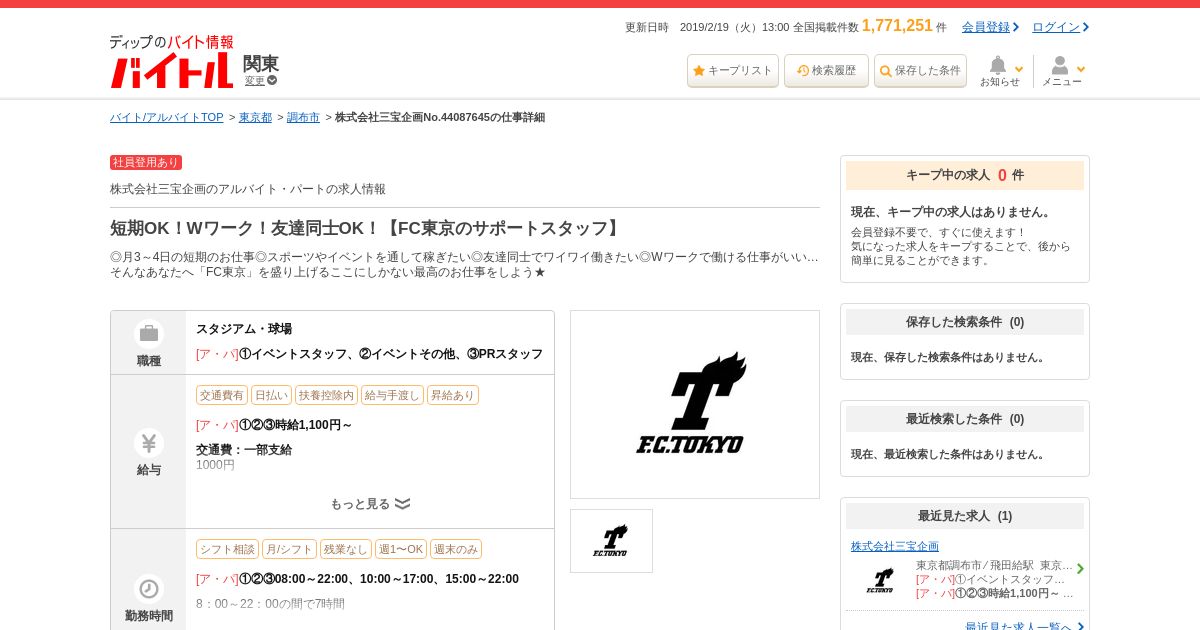This screenshot has width=1200, height=630.
Task: Click the 保存した検索条件 (0) header
Action: click(965, 322)
